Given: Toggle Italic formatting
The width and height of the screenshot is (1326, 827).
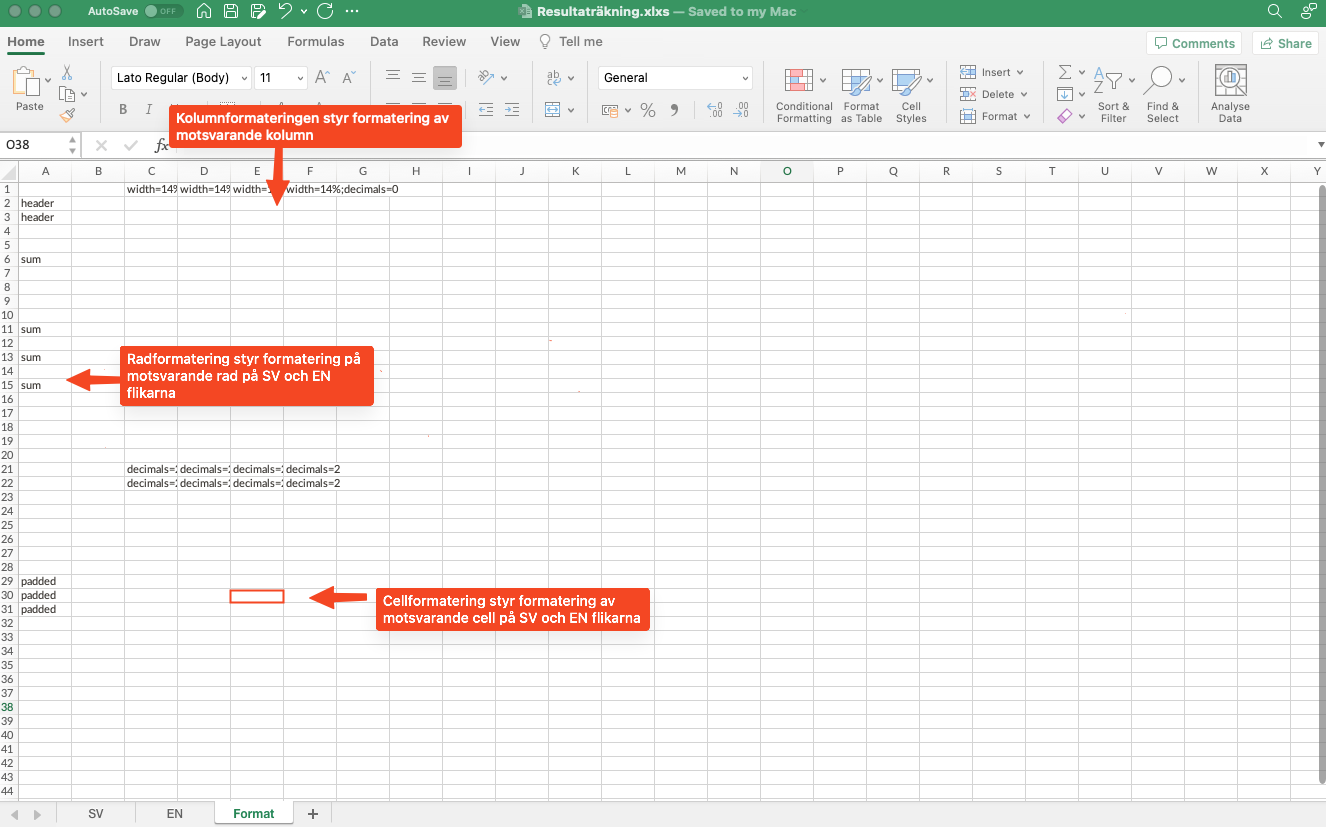Looking at the screenshot, I should [x=148, y=111].
